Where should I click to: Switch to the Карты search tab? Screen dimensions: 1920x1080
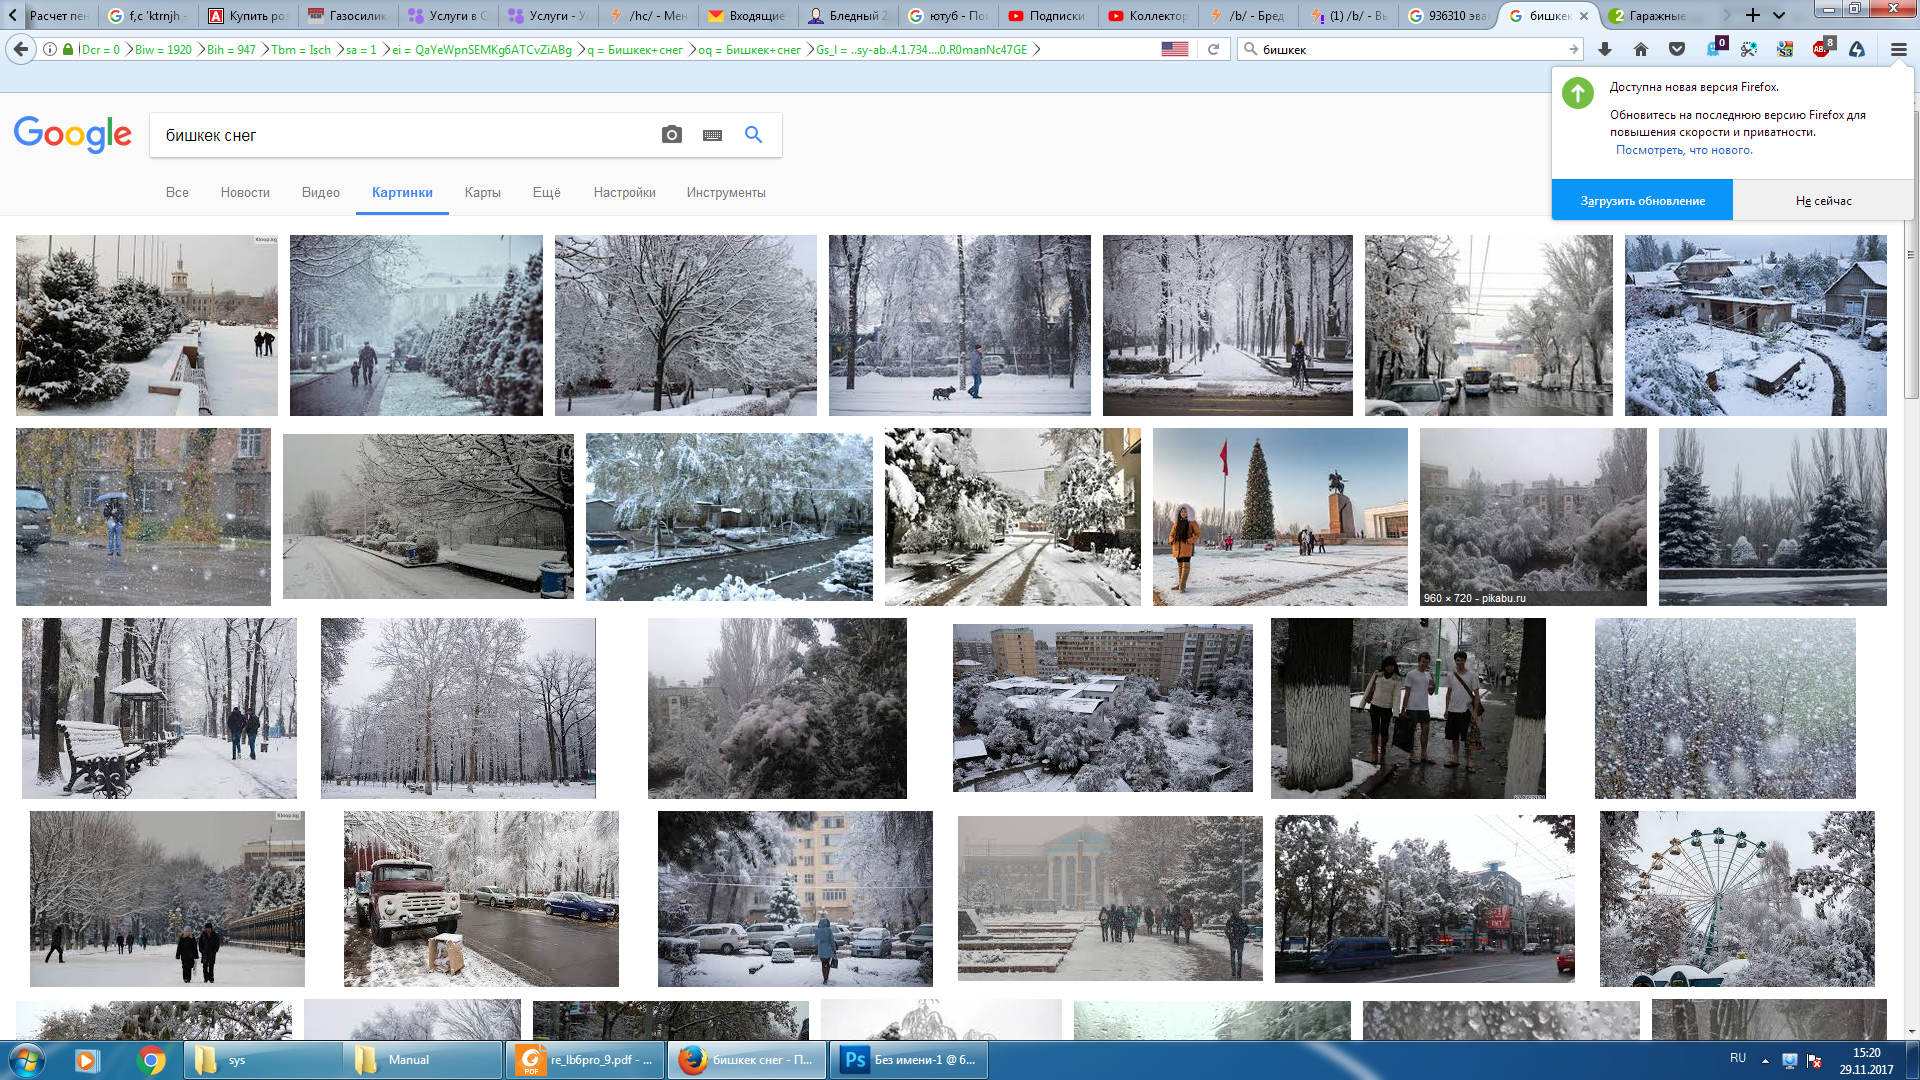tap(482, 192)
